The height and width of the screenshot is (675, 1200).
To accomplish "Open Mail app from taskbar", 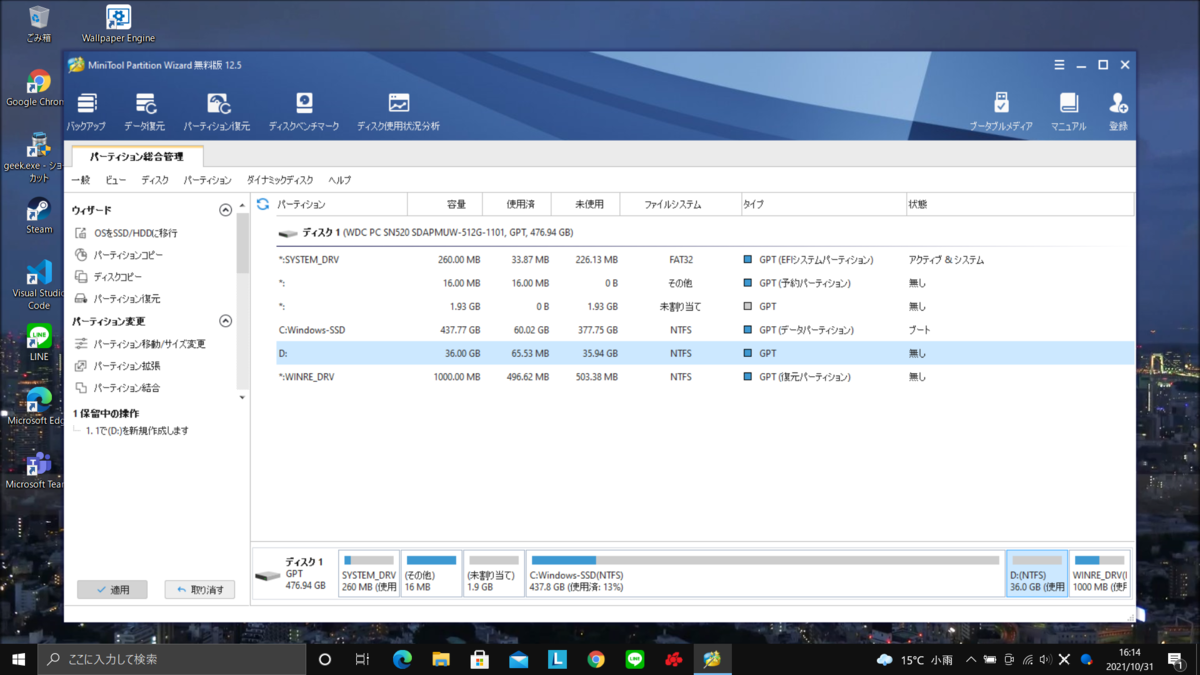I will pyautogui.click(x=518, y=659).
